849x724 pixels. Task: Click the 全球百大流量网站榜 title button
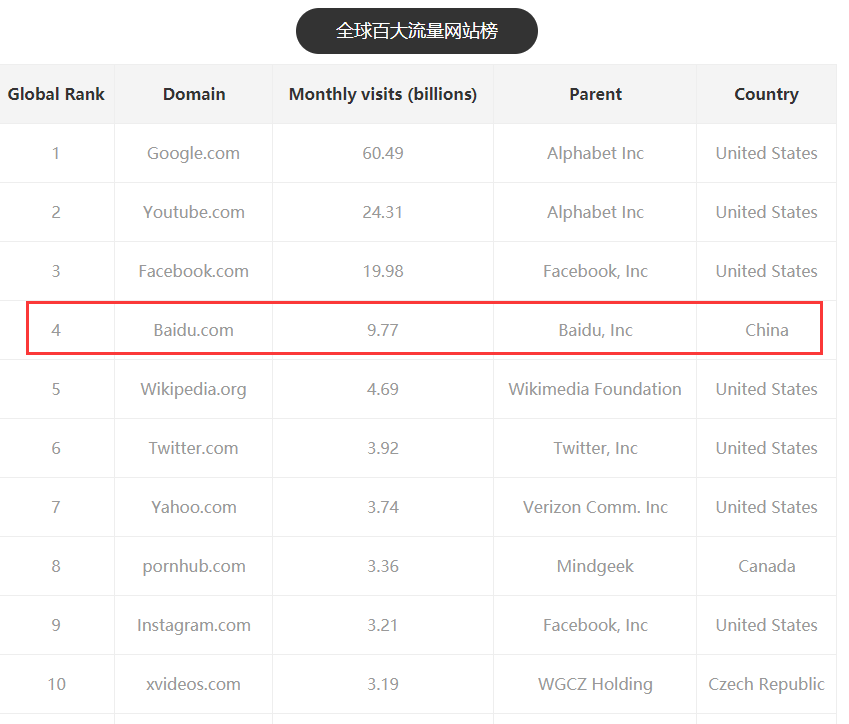point(416,31)
